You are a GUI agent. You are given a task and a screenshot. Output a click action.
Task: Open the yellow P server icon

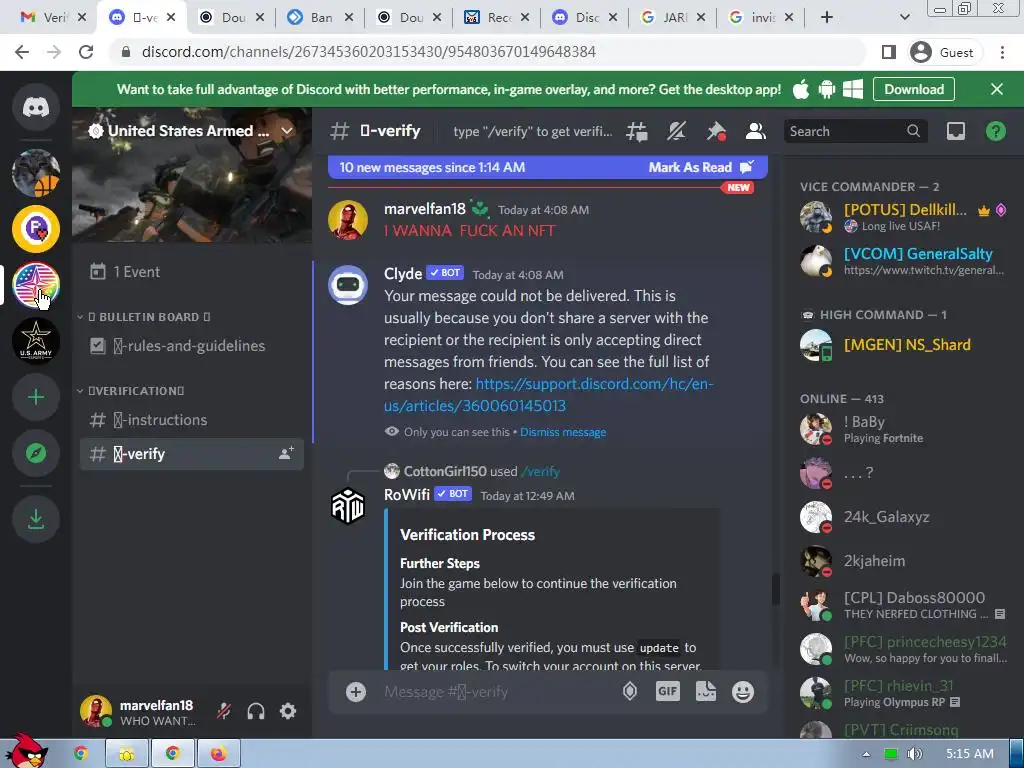click(x=36, y=229)
